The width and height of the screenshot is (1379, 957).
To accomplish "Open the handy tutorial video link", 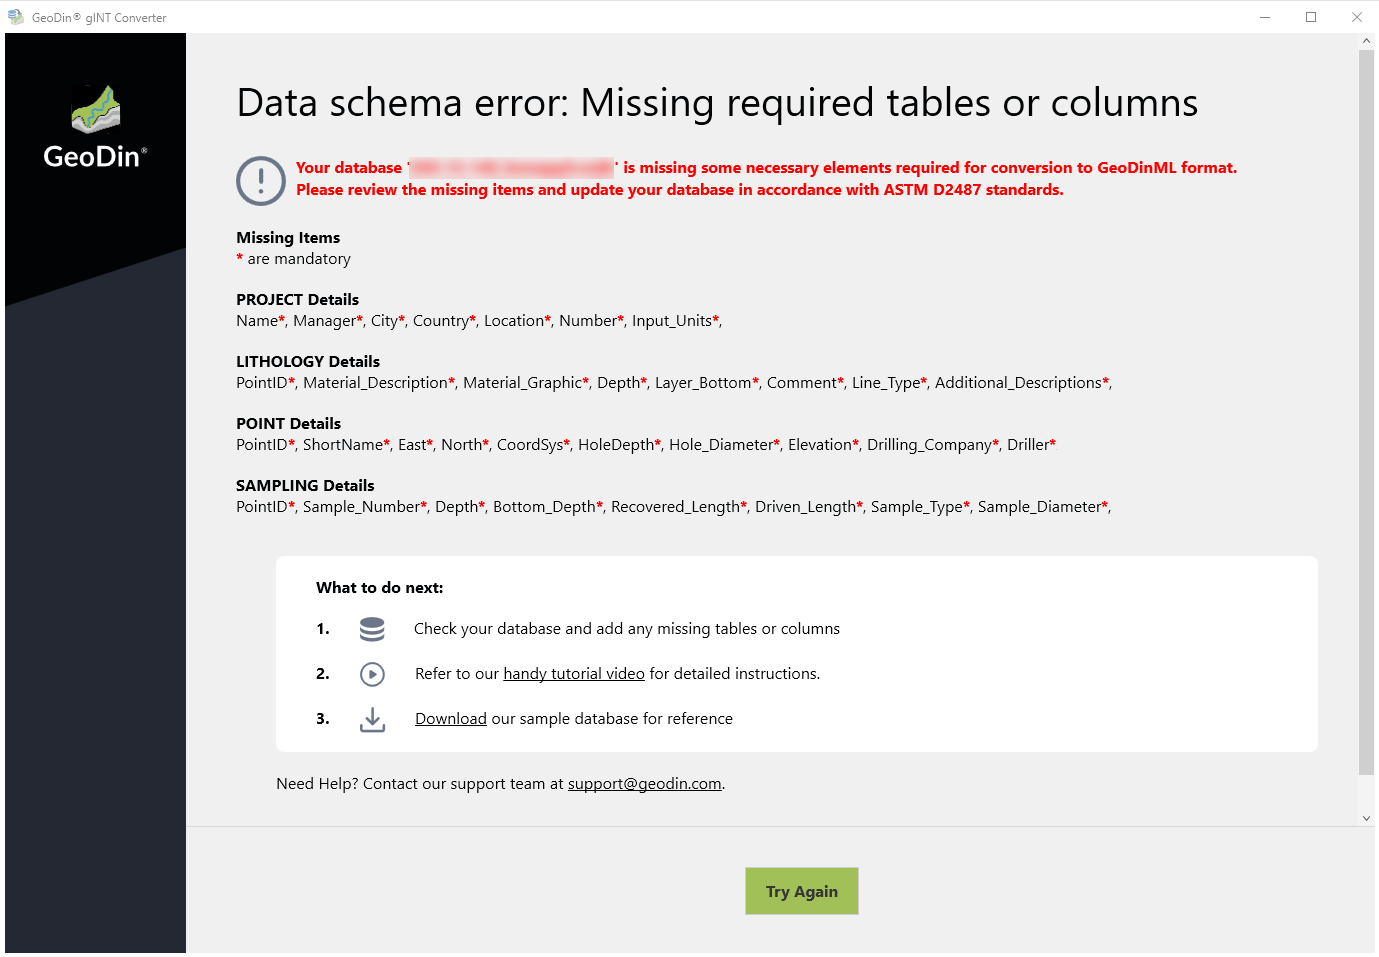I will [574, 674].
